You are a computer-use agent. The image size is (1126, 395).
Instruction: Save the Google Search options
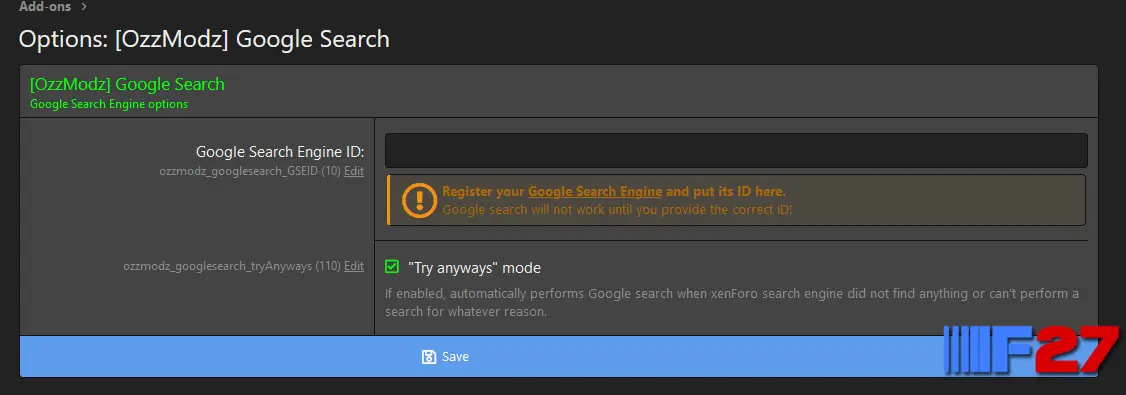[559, 356]
